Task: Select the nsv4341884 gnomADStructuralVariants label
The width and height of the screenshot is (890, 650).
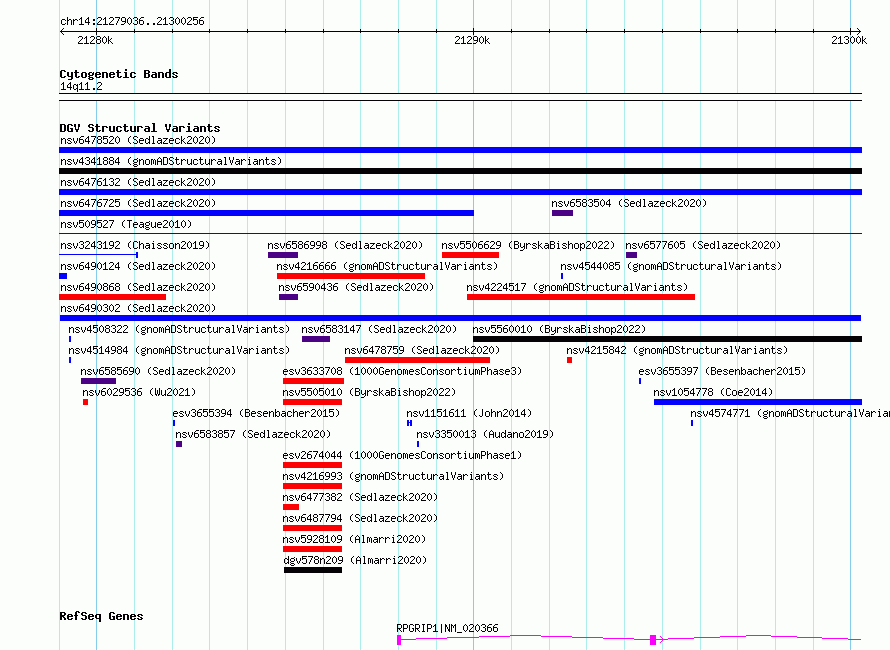Action: point(171,161)
